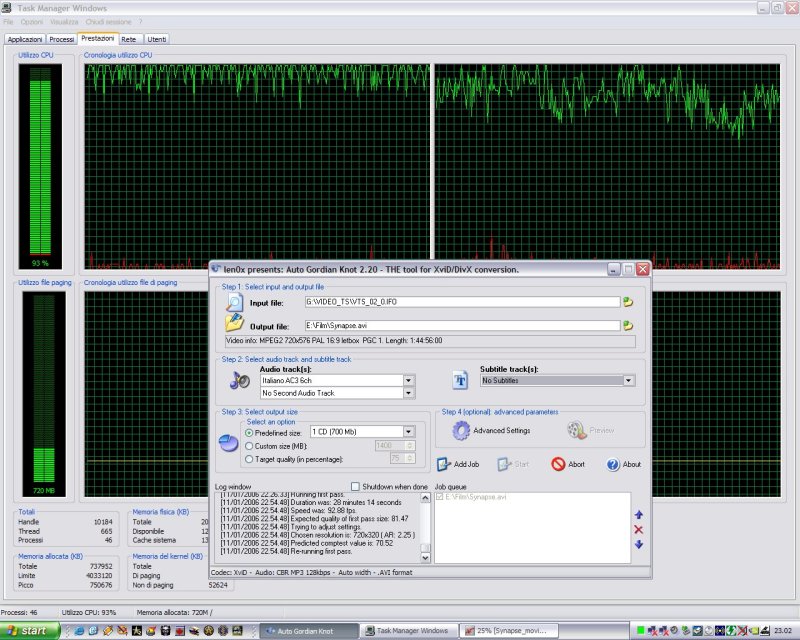Remove selected job with red X
This screenshot has width=800, height=640.
point(639,530)
